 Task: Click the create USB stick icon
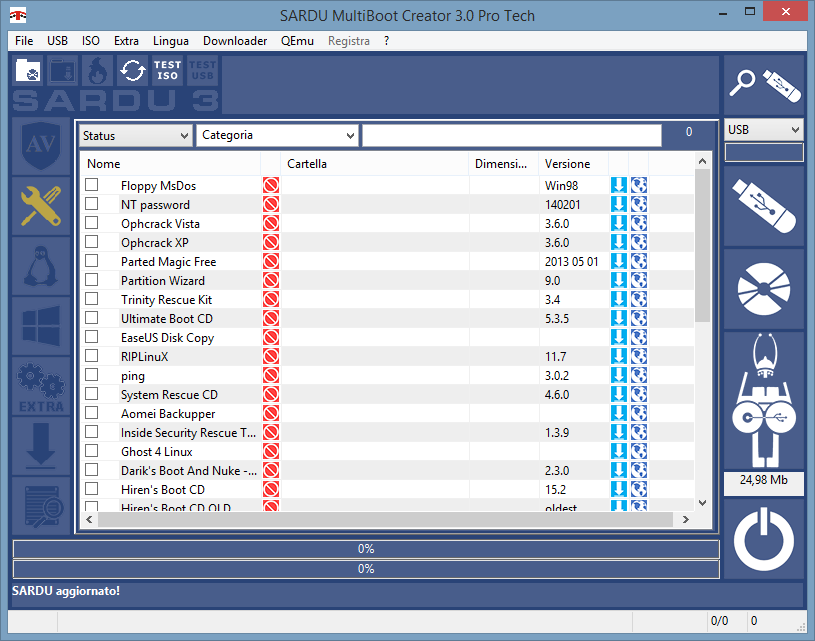click(764, 206)
